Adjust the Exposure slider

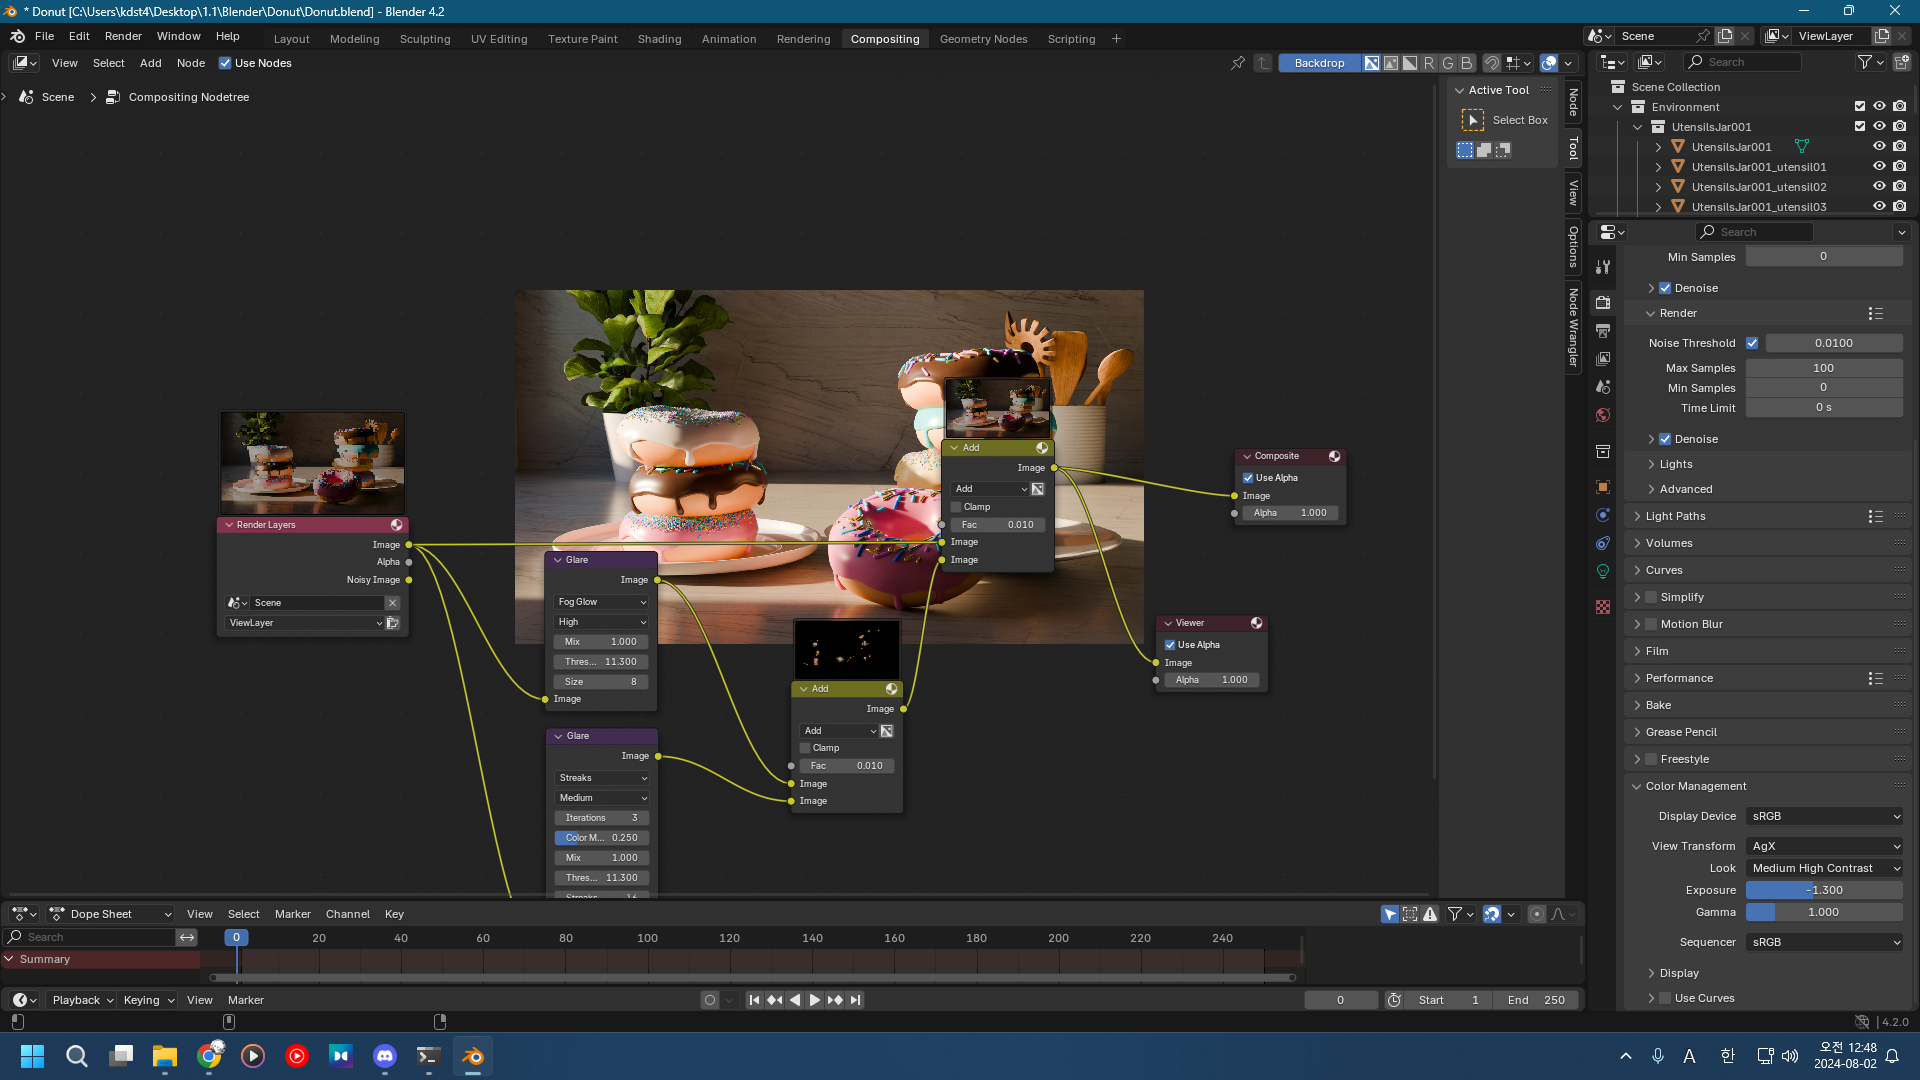pos(1824,890)
